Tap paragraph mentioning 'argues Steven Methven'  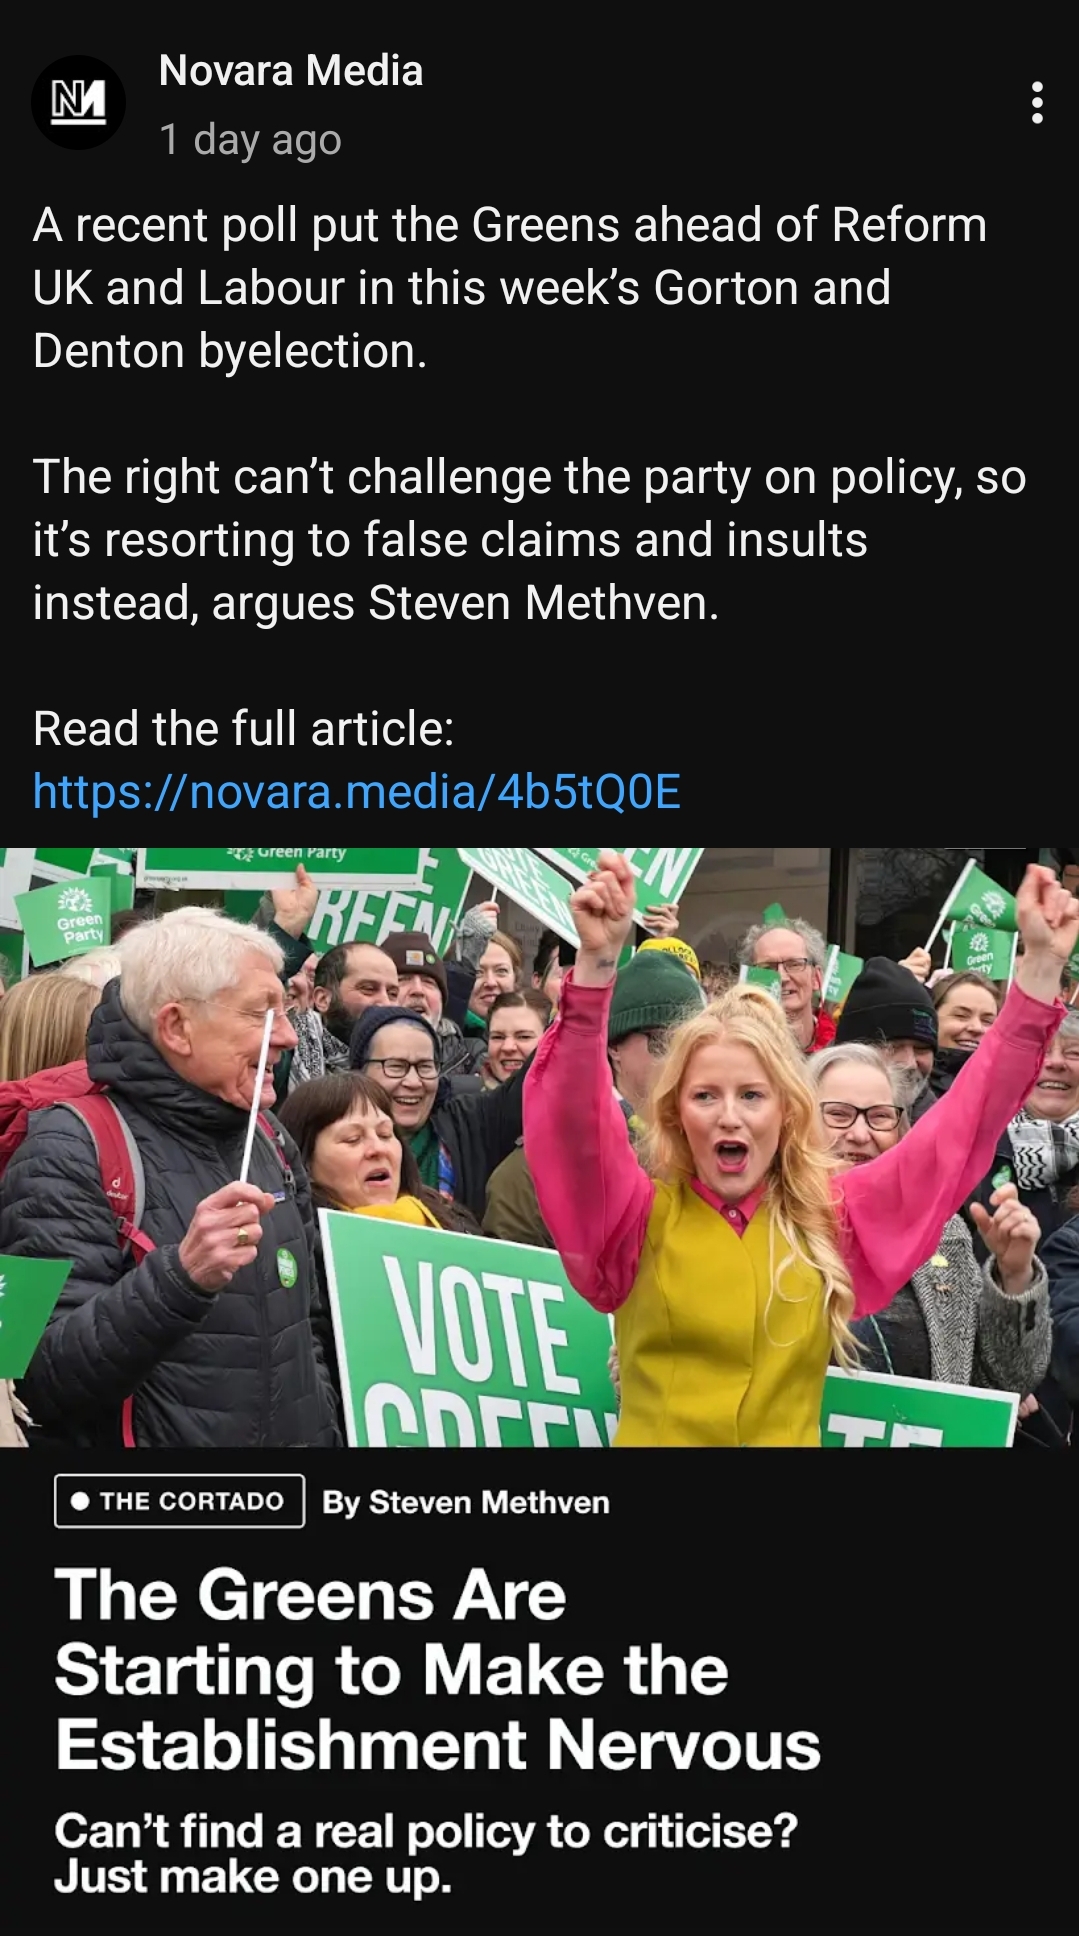pos(529,540)
